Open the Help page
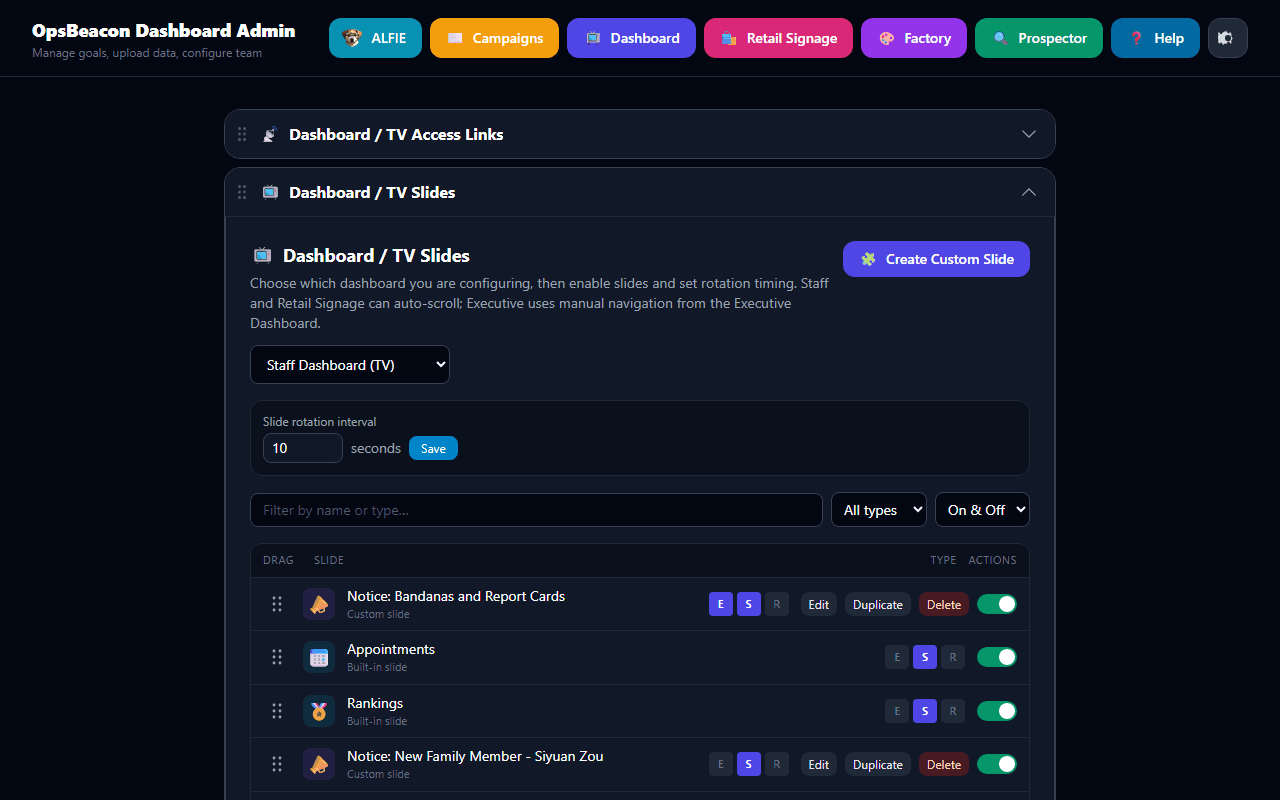This screenshot has width=1280, height=800. tap(1155, 38)
